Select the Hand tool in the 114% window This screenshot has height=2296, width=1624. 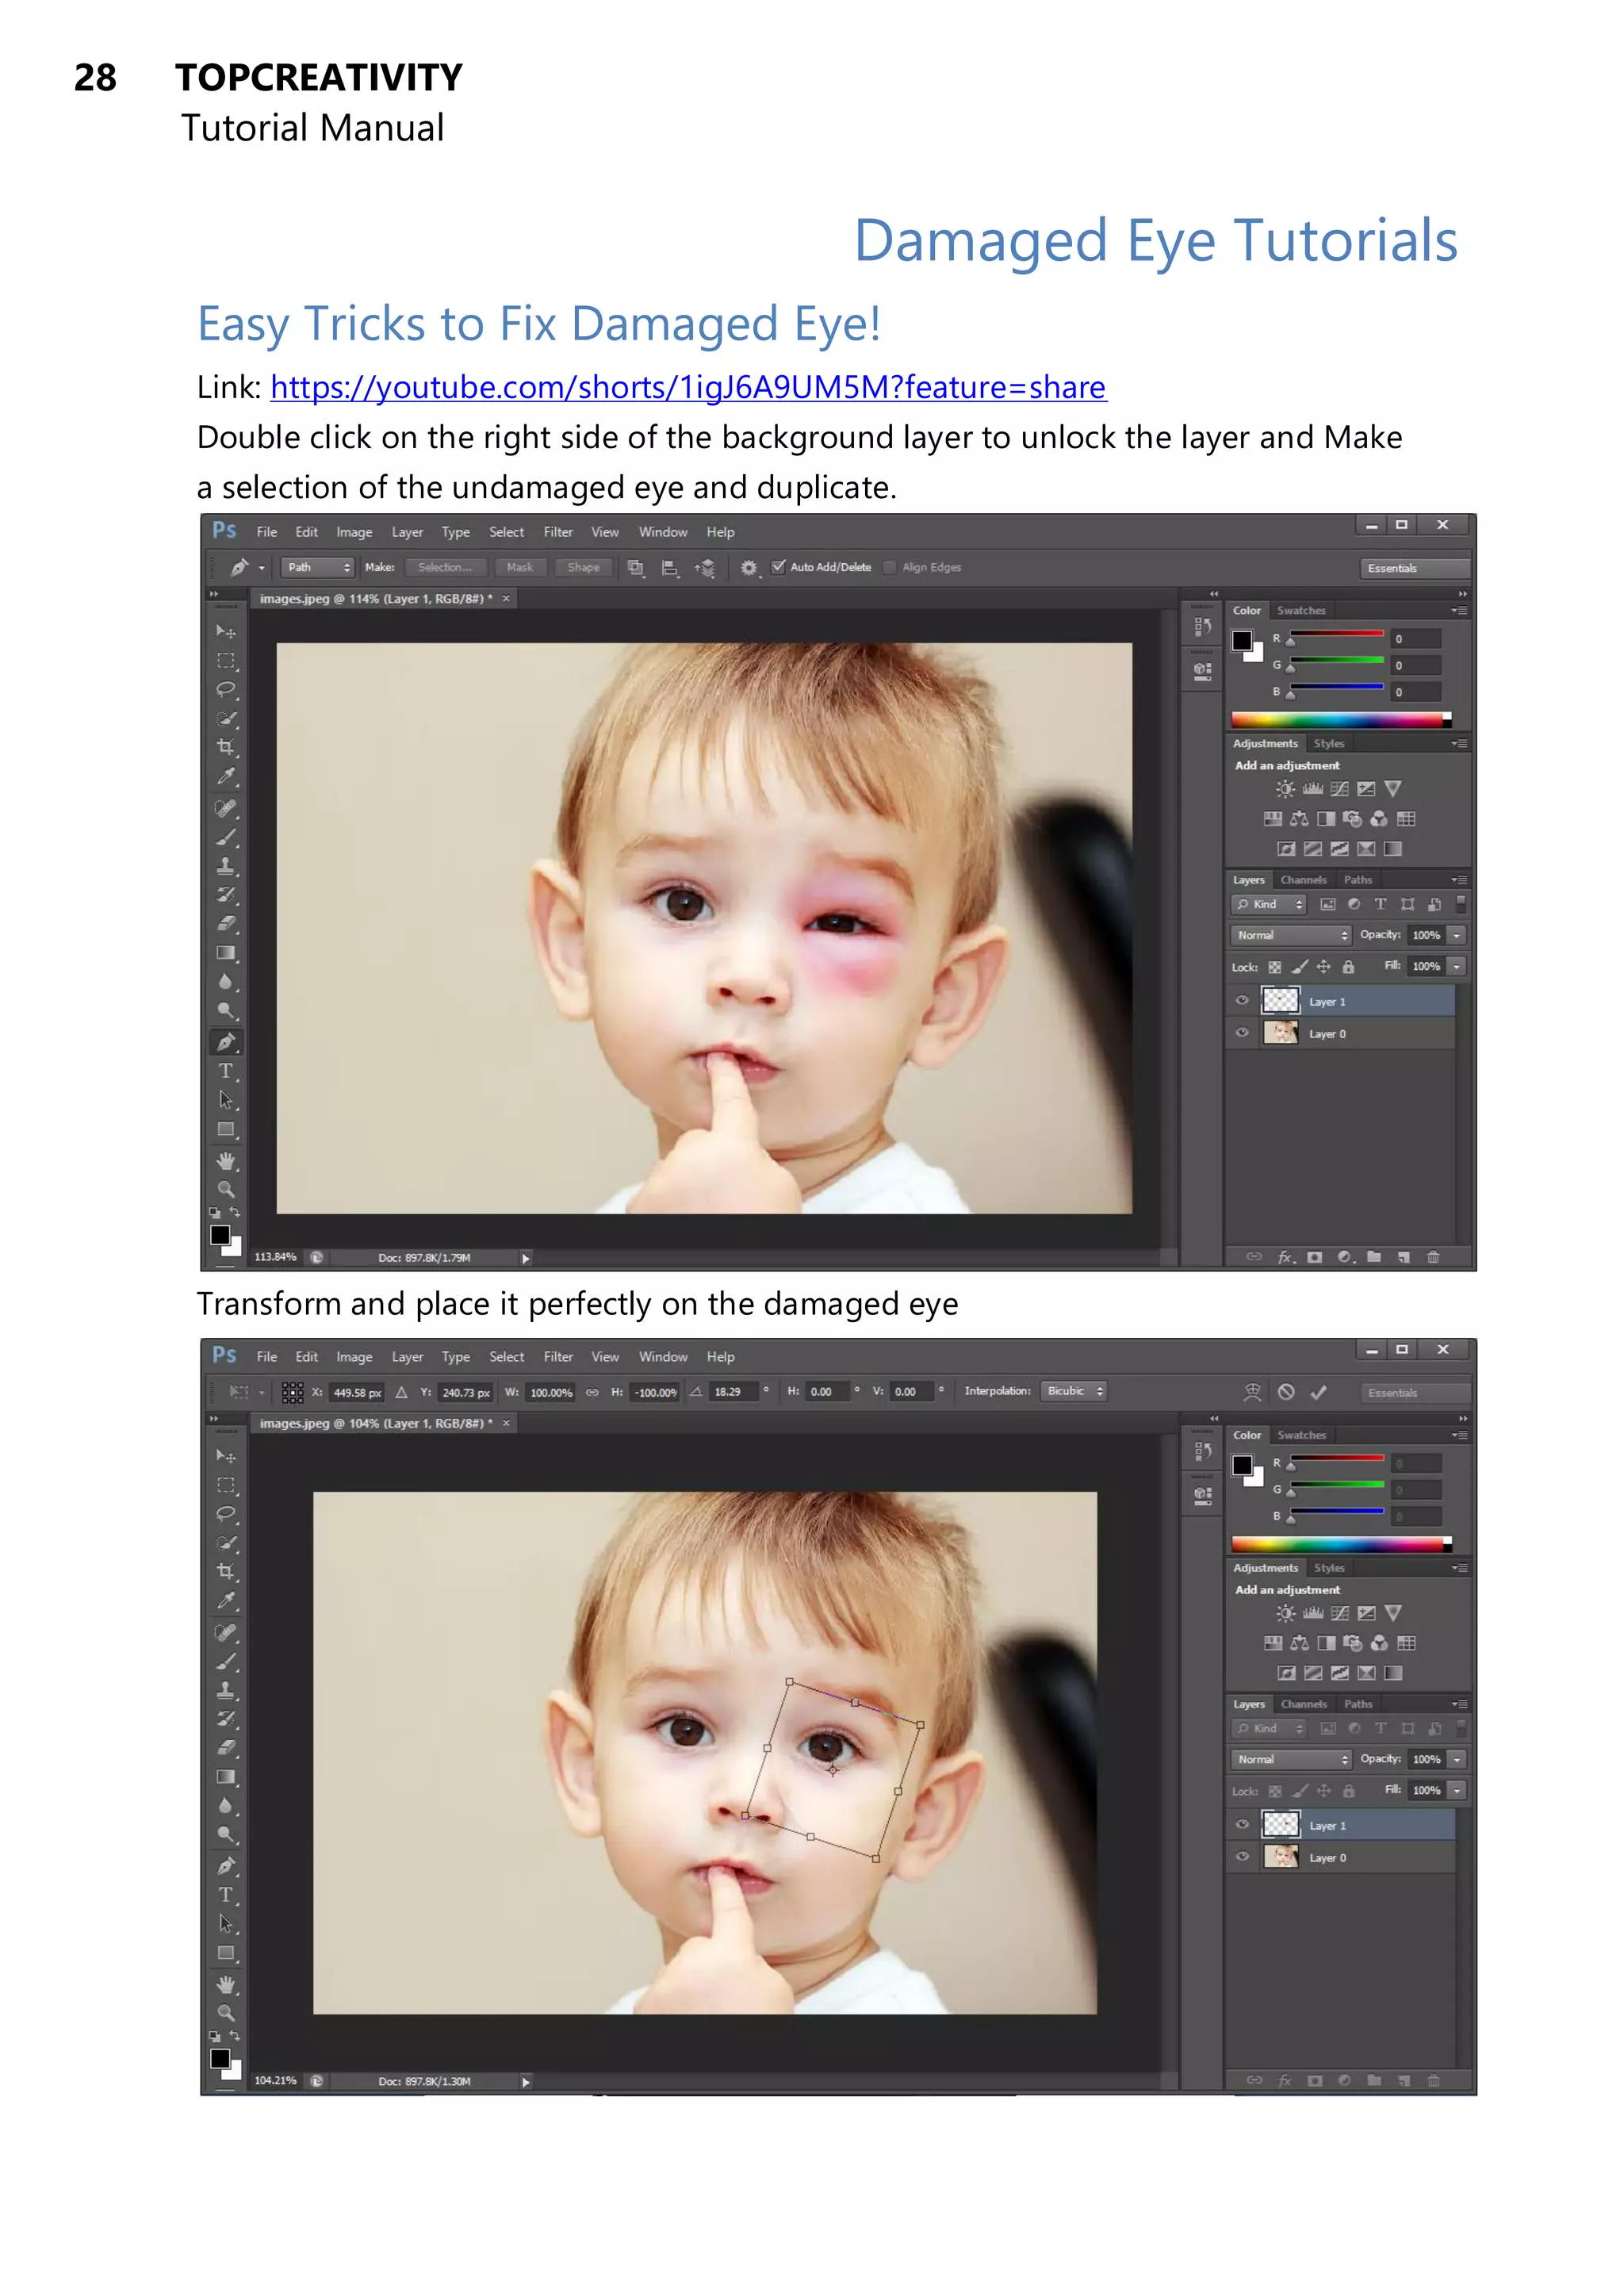click(x=226, y=1160)
